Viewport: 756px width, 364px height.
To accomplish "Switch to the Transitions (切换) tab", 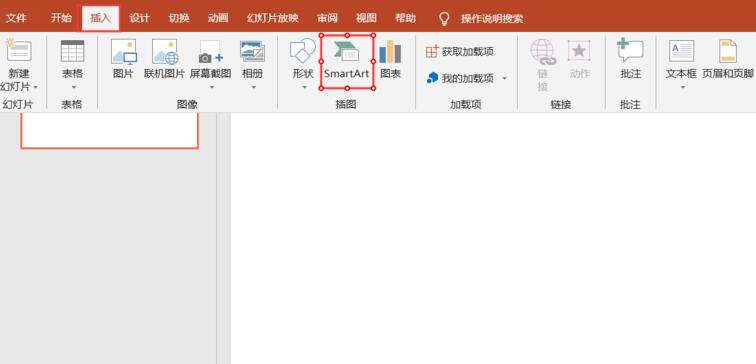I will click(179, 18).
